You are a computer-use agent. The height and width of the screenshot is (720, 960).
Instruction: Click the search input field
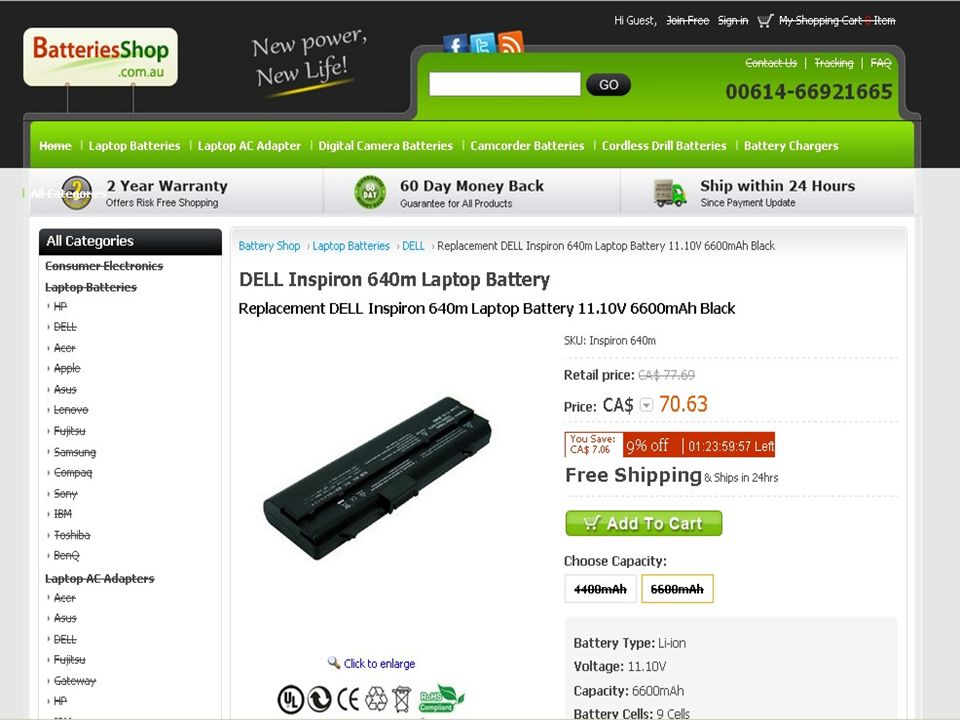[x=504, y=84]
